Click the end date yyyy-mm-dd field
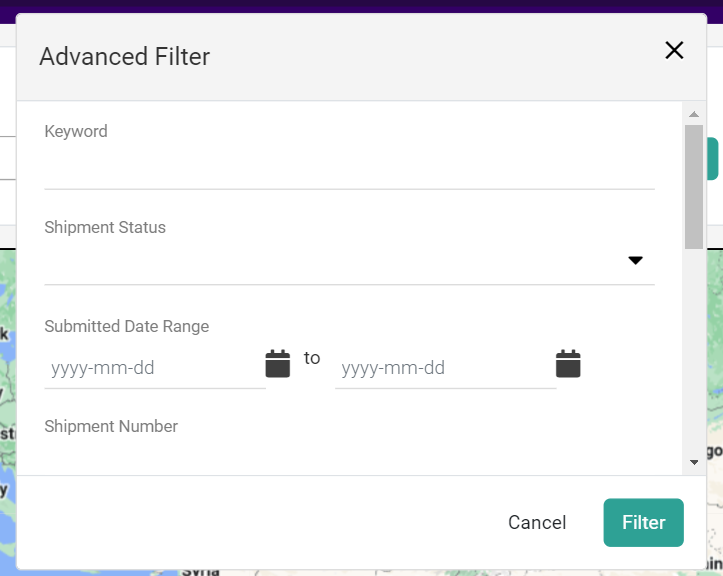723x576 pixels. (x=445, y=368)
